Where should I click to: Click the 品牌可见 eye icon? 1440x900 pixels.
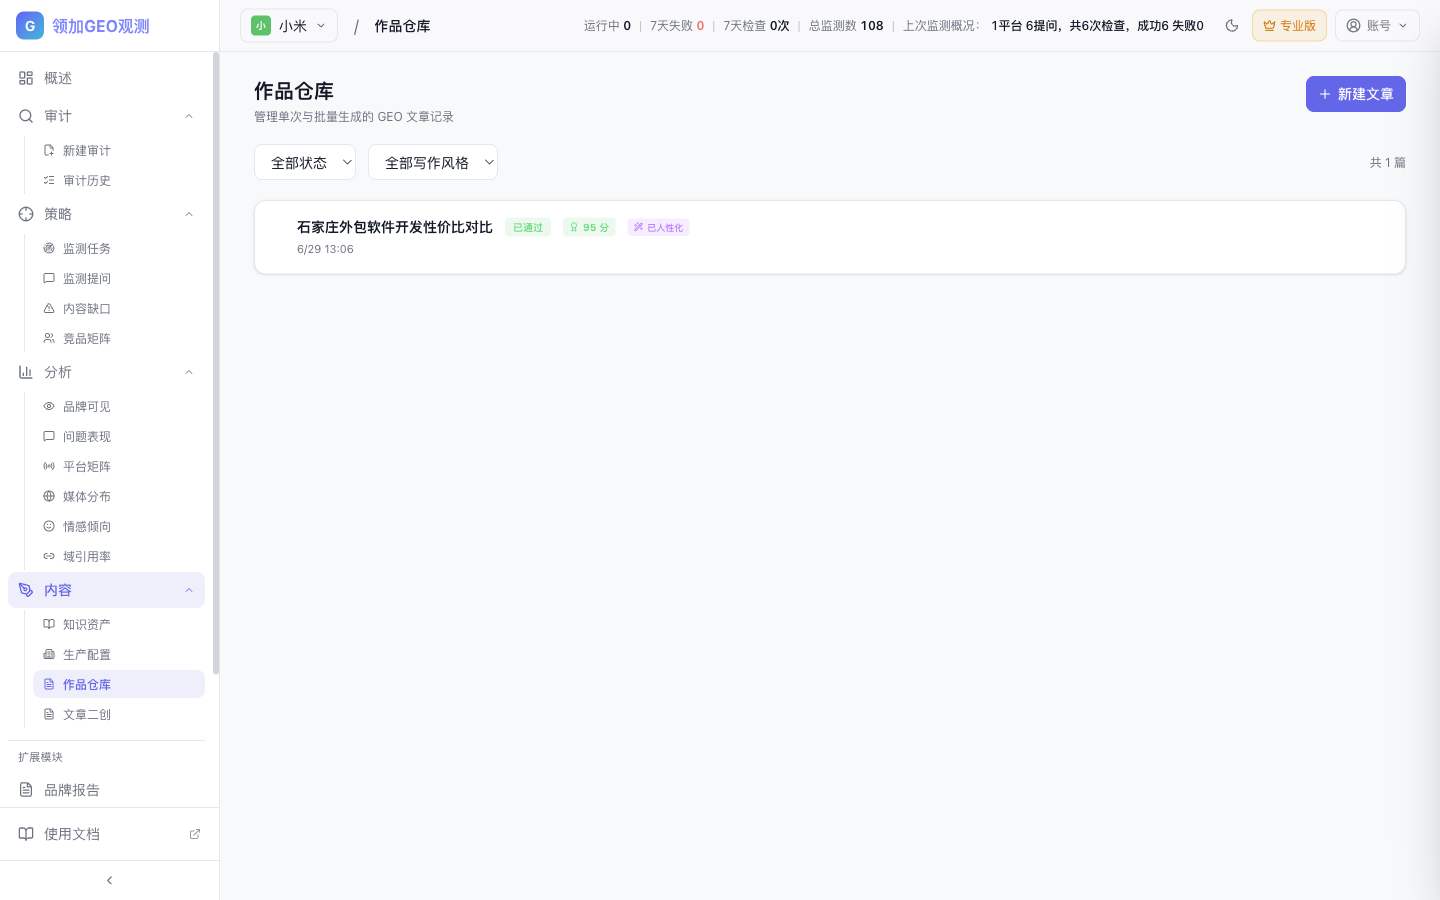pos(49,406)
